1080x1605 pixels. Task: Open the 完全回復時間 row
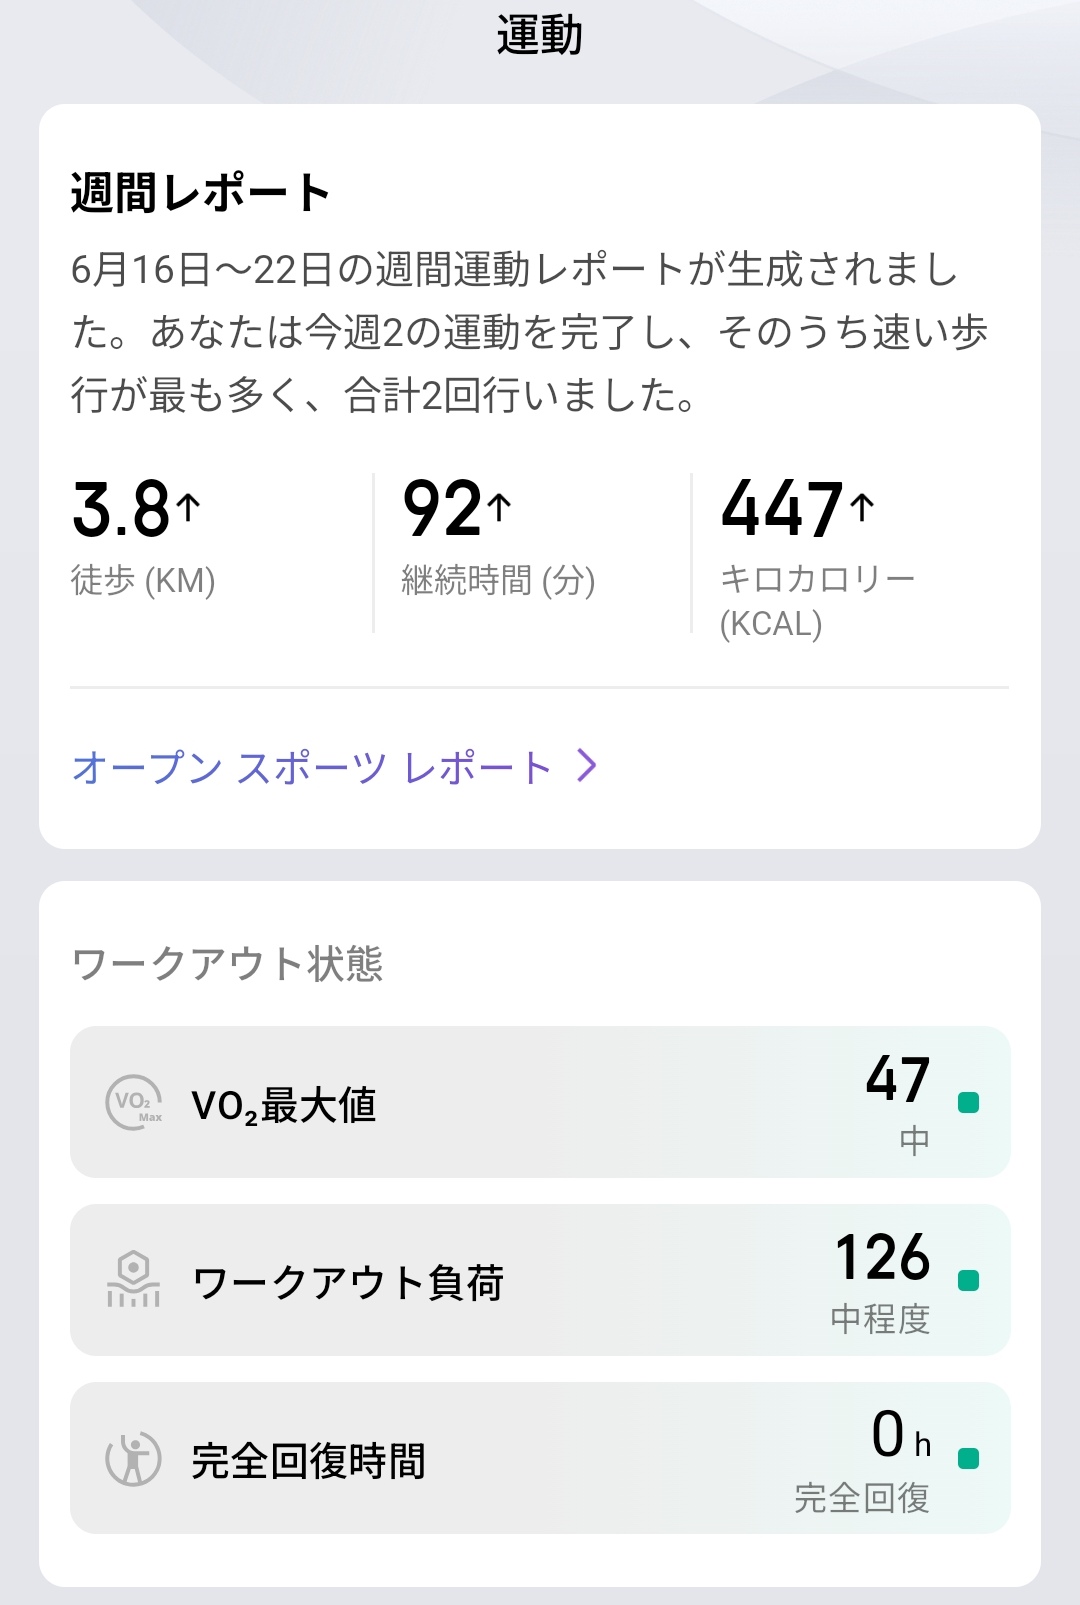(540, 1458)
